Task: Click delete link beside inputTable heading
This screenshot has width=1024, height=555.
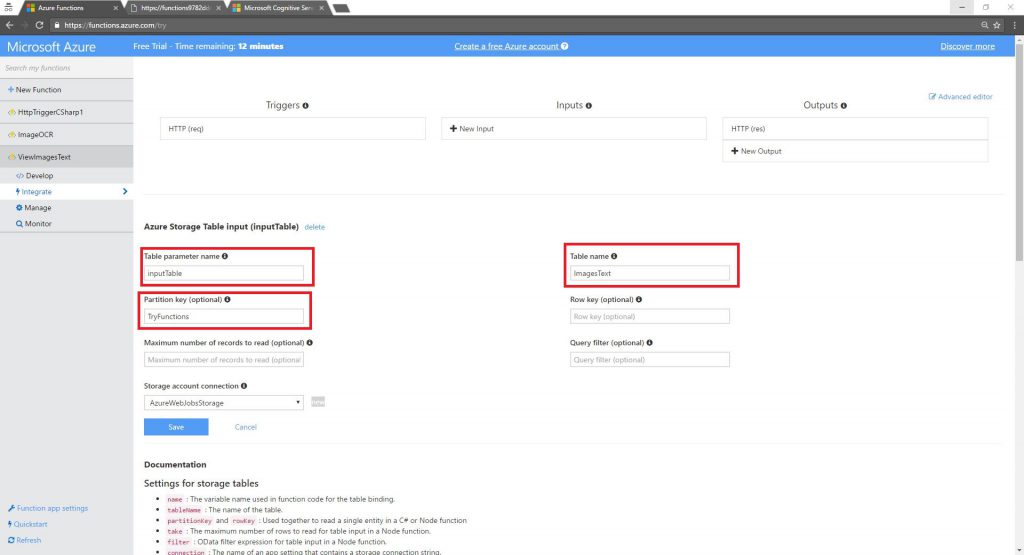Action: 314,227
